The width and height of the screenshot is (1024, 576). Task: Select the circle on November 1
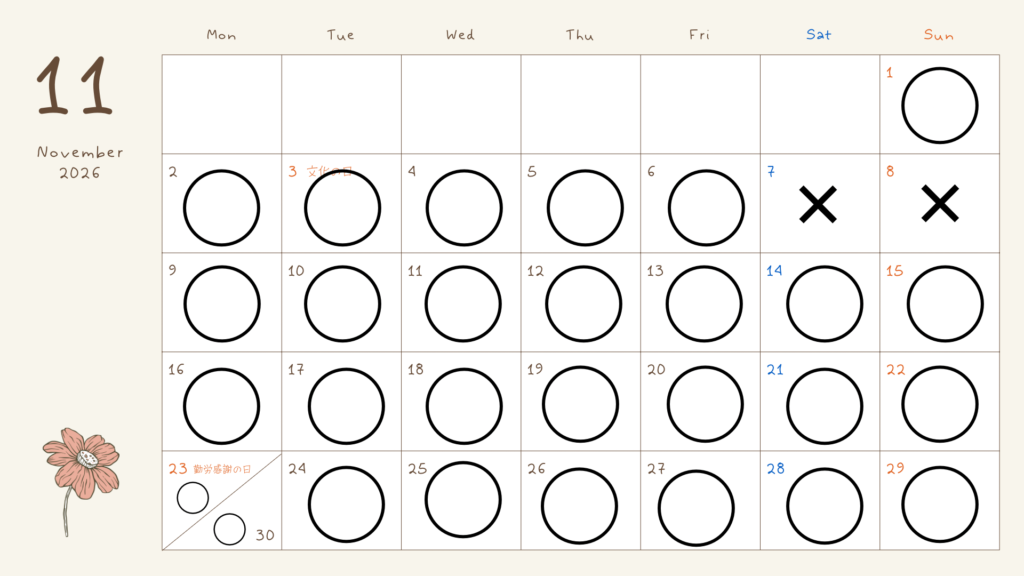click(x=940, y=105)
